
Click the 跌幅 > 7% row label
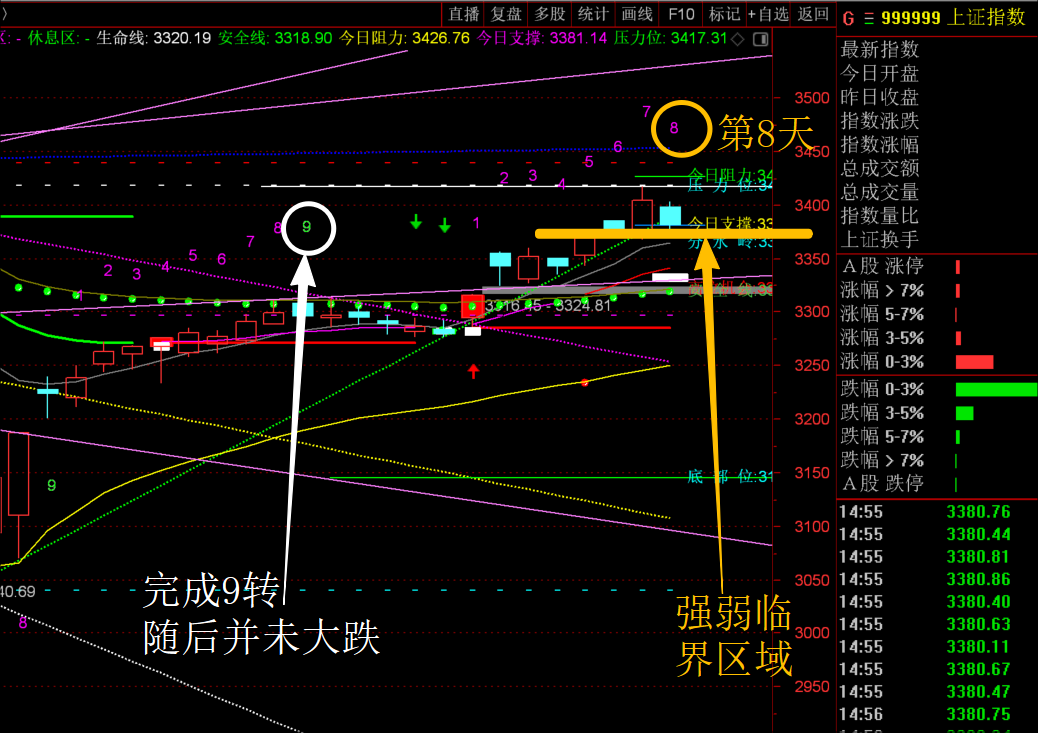pyautogui.click(x=882, y=460)
